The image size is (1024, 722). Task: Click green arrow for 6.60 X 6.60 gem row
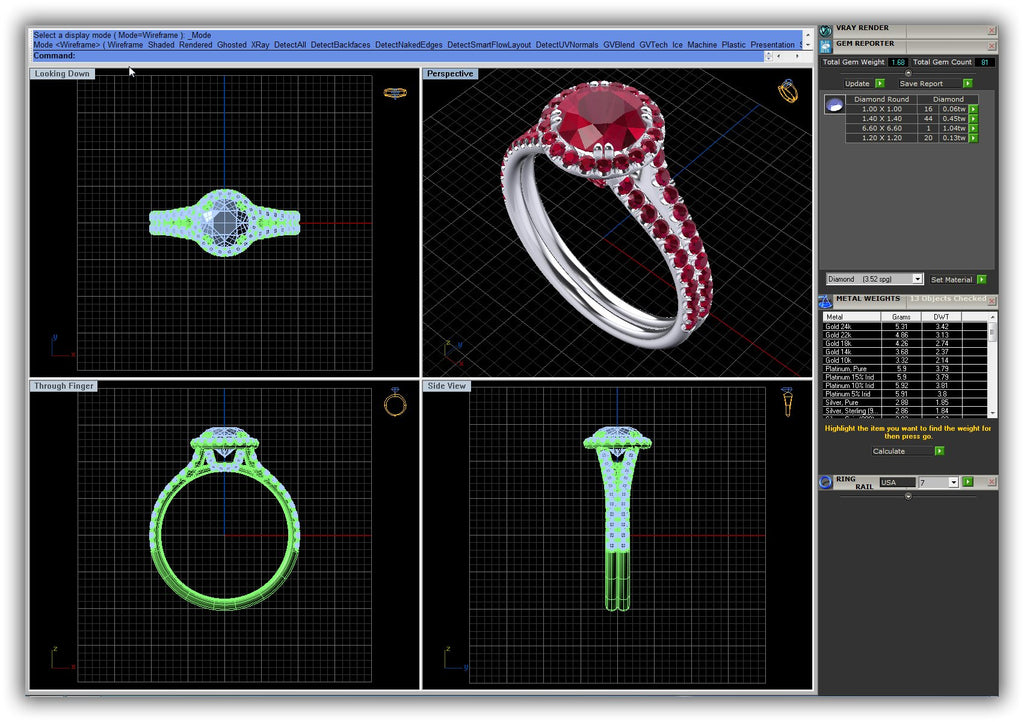(x=972, y=128)
